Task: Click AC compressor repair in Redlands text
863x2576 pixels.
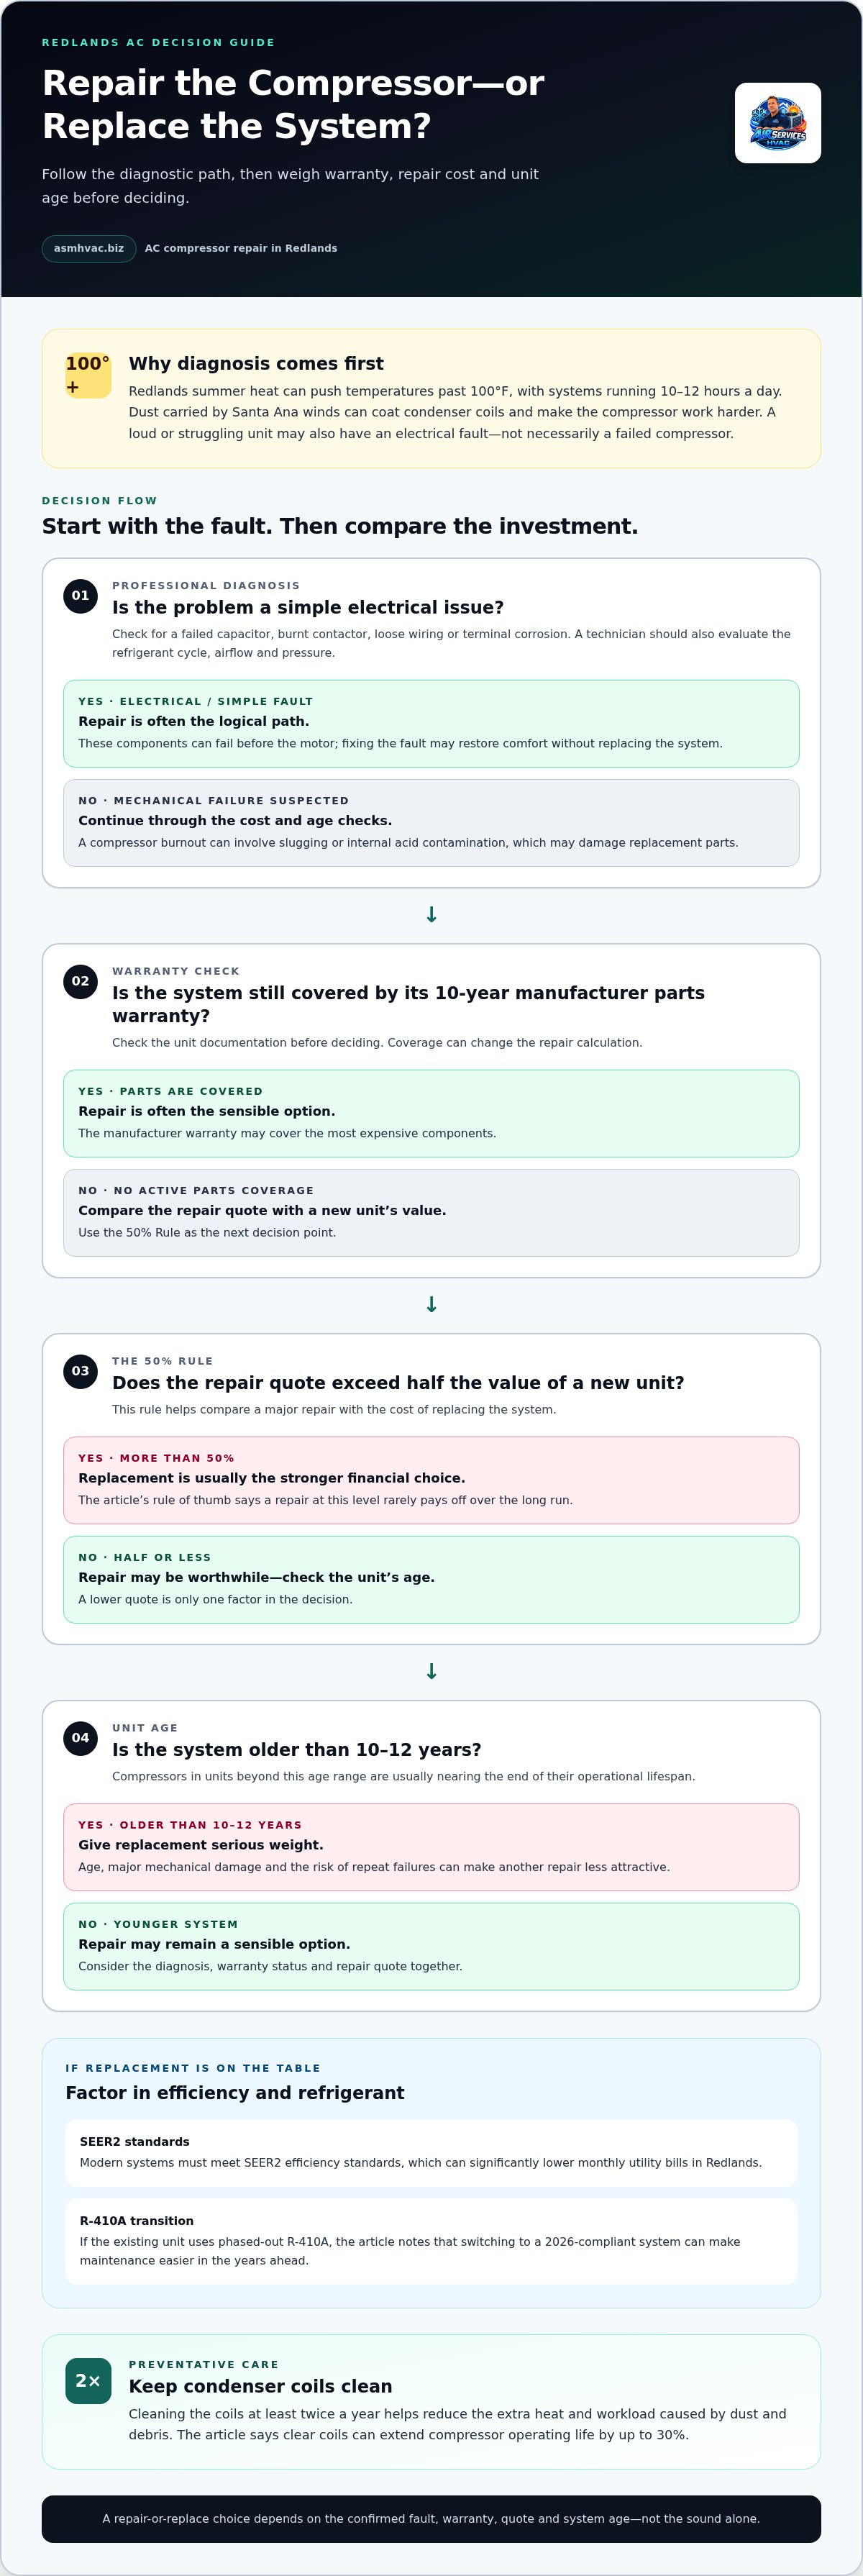Action: coord(241,248)
